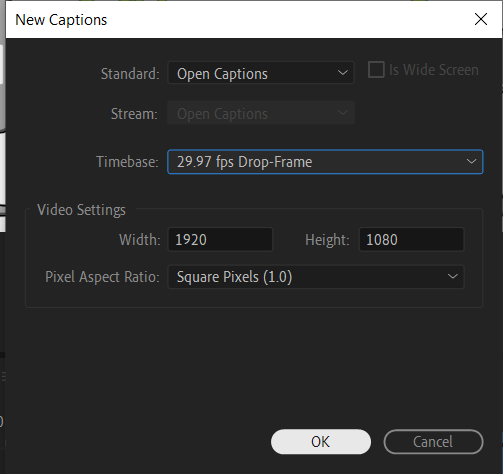Click the Timebase label text
This screenshot has height=474, width=503.
tap(127, 162)
